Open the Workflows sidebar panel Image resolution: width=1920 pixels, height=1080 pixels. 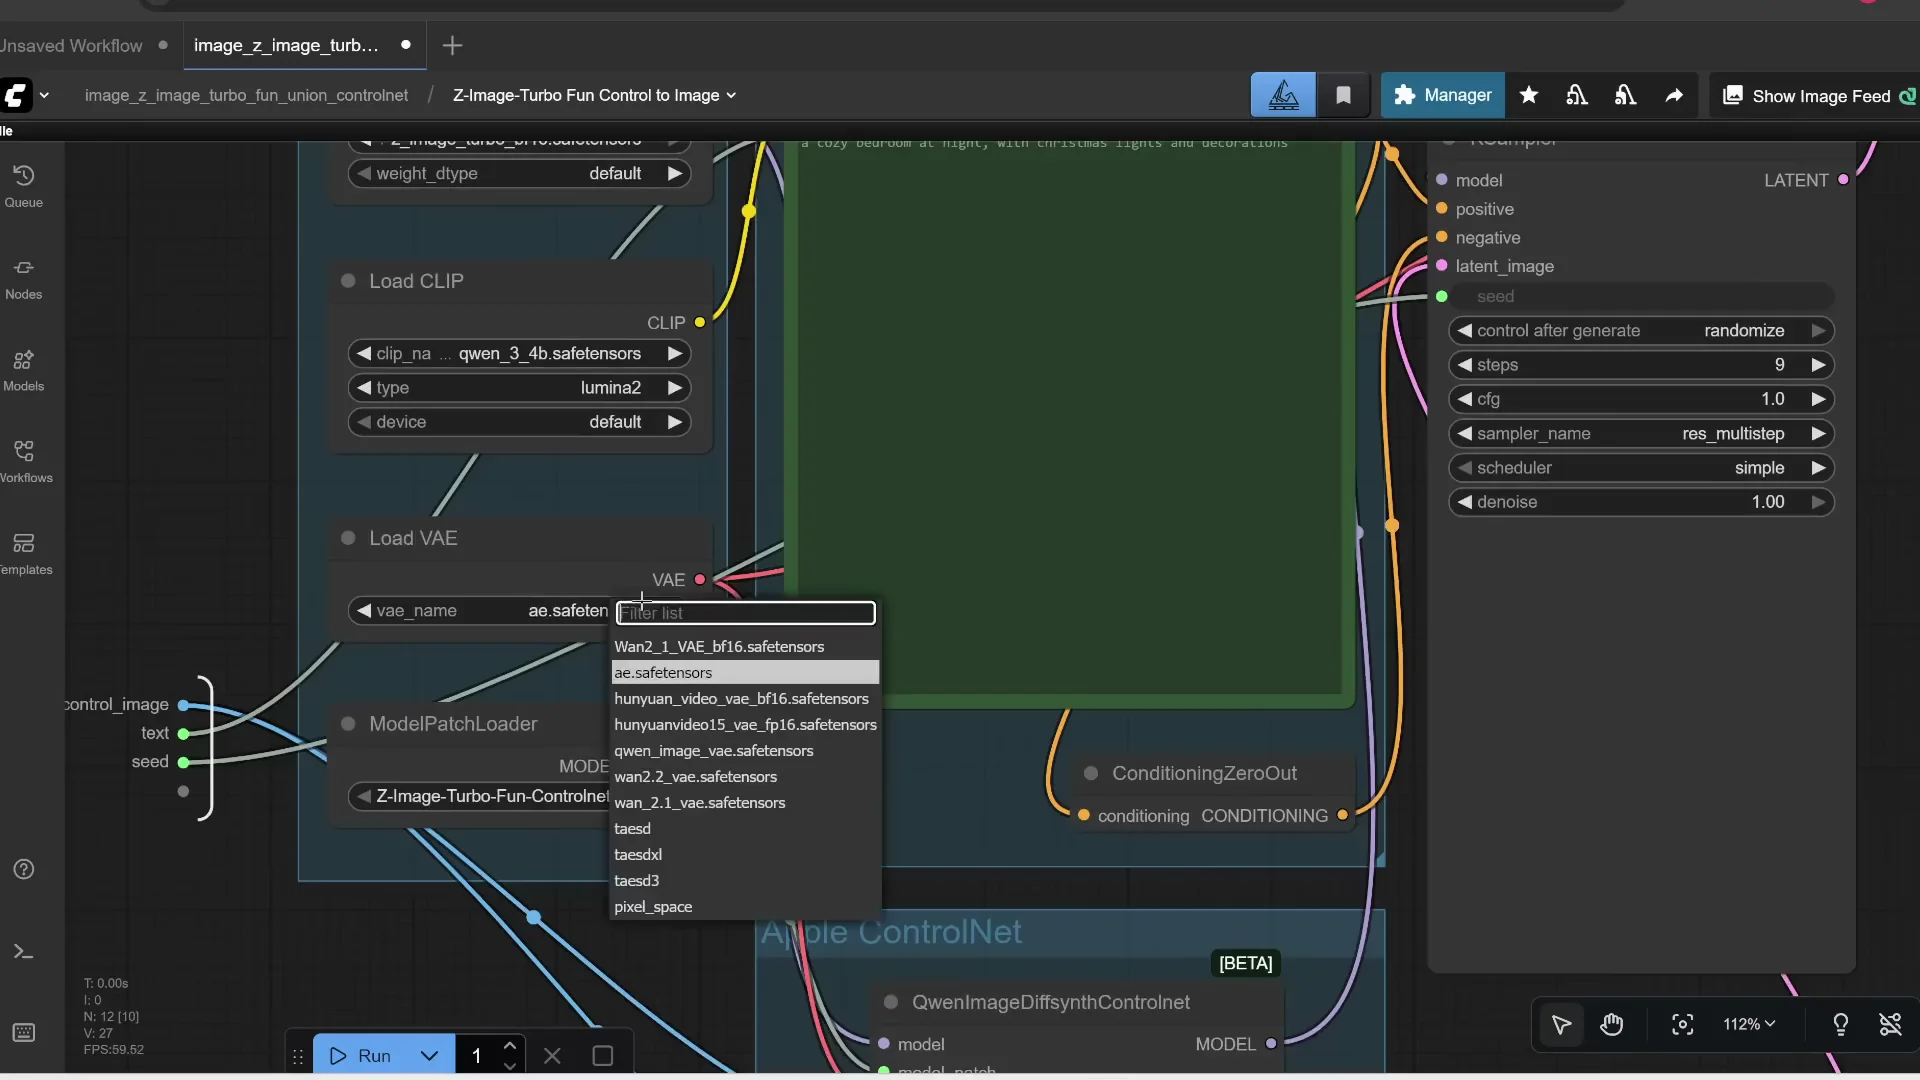[24, 460]
